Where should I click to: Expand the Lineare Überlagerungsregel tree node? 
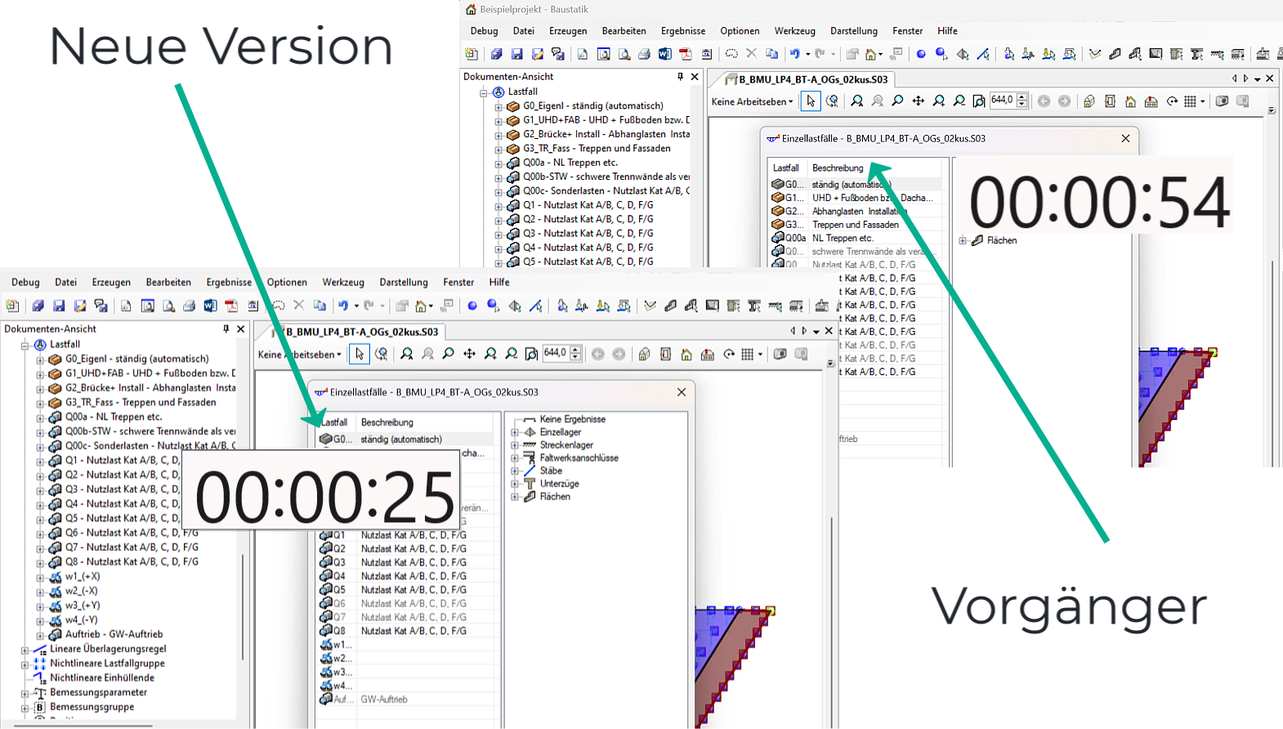pyautogui.click(x=25, y=649)
